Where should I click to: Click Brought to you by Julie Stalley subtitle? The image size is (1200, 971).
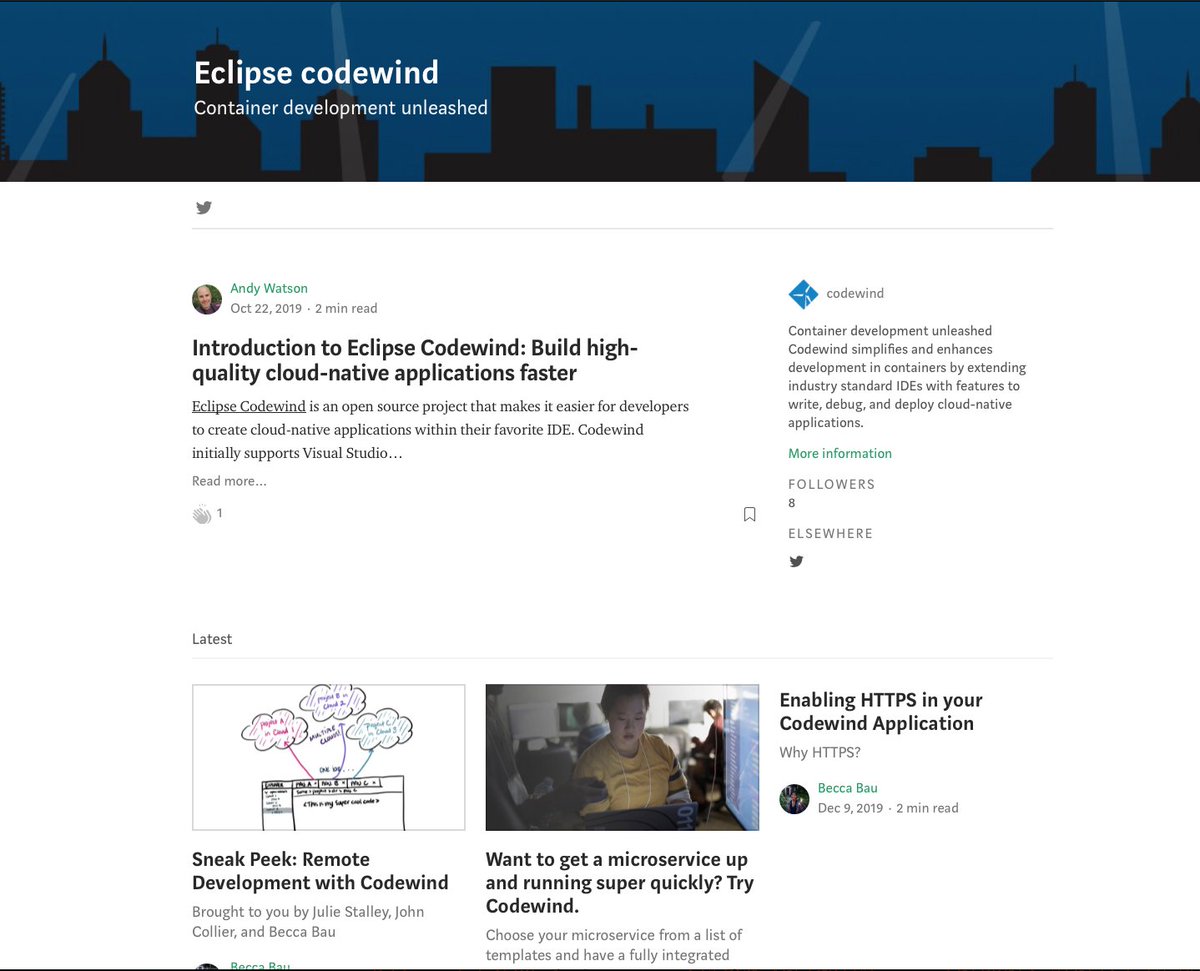[x=308, y=922]
